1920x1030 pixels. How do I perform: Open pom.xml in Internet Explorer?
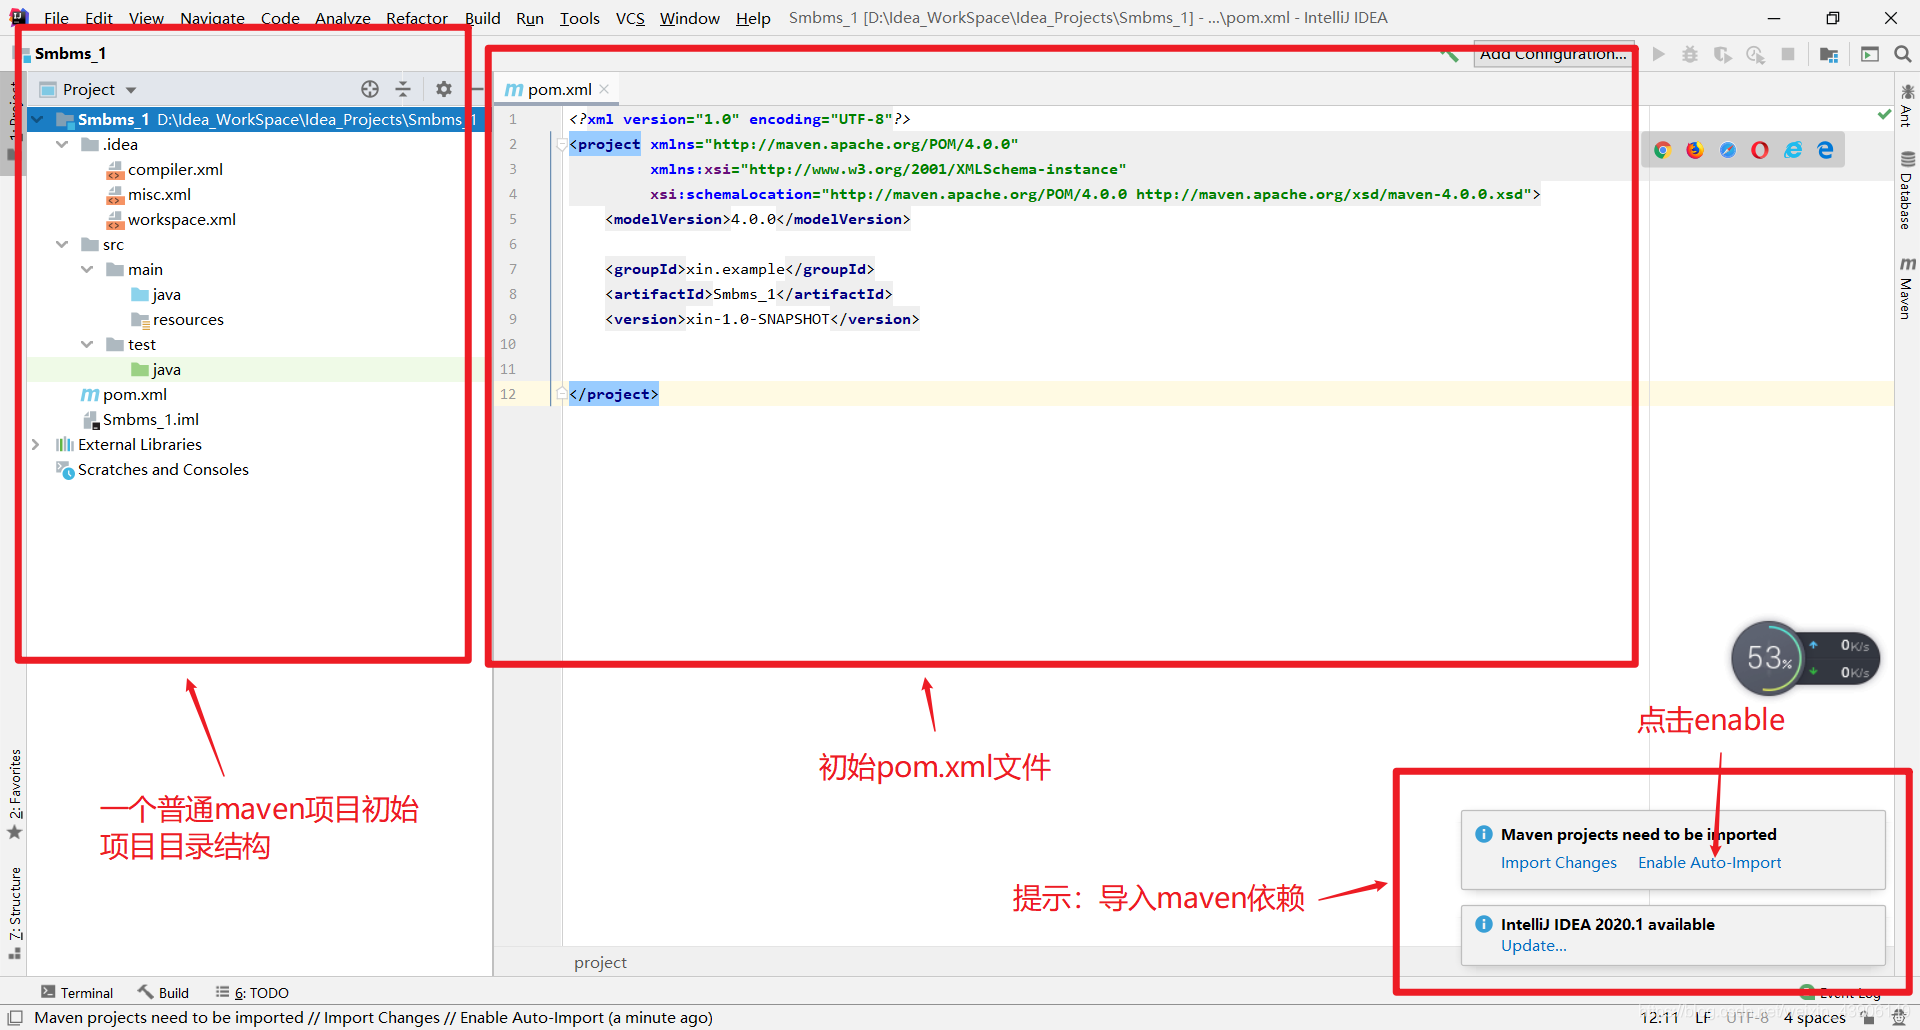pyautogui.click(x=1793, y=150)
